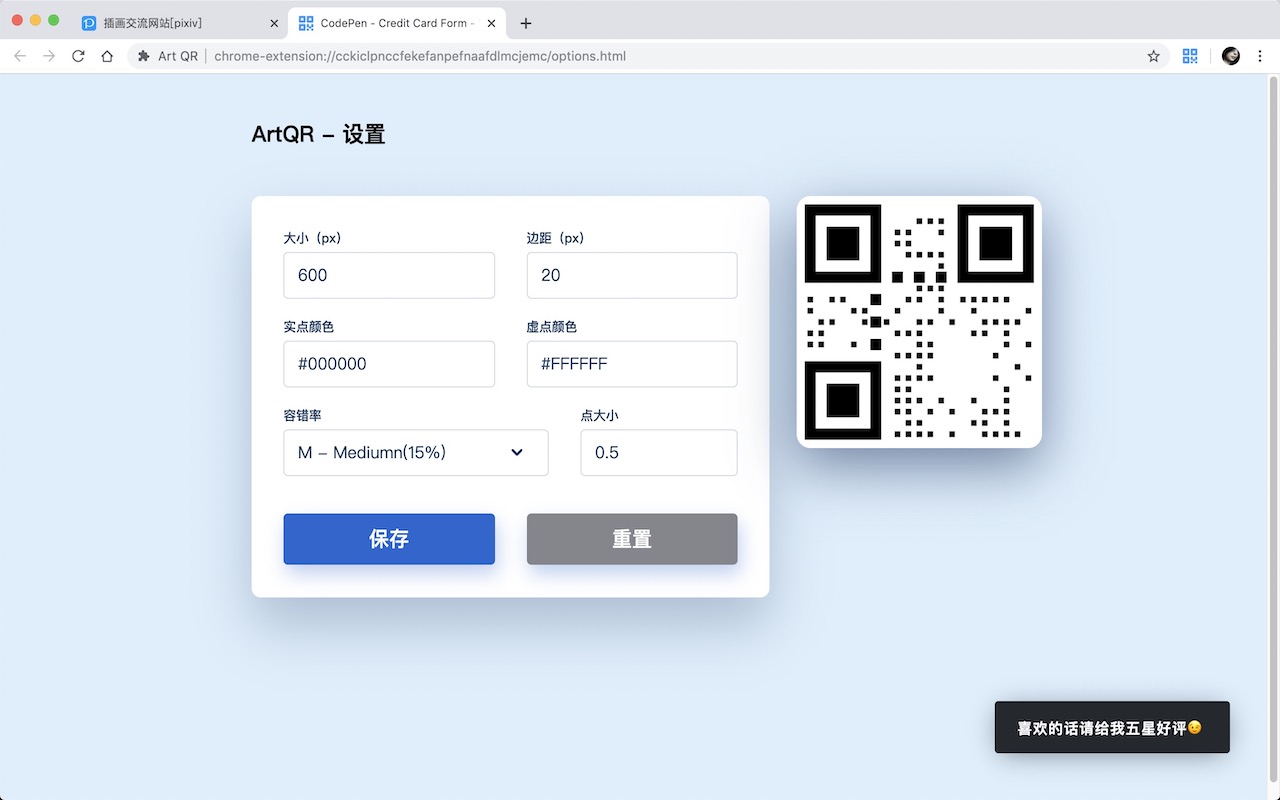Click the 点大小 label

[x=599, y=415]
